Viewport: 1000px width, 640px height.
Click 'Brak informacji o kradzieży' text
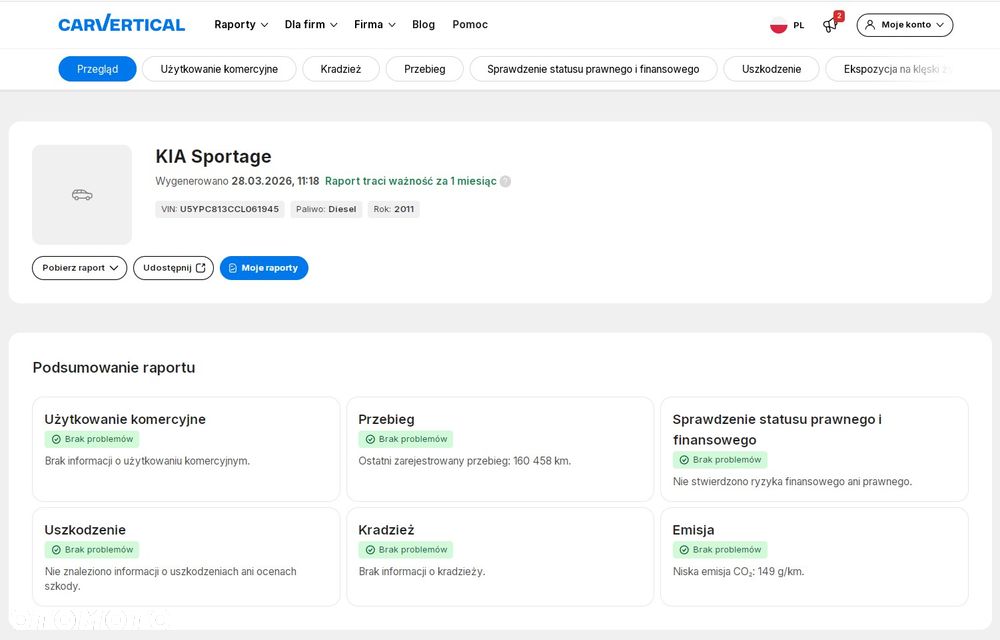[422, 572]
